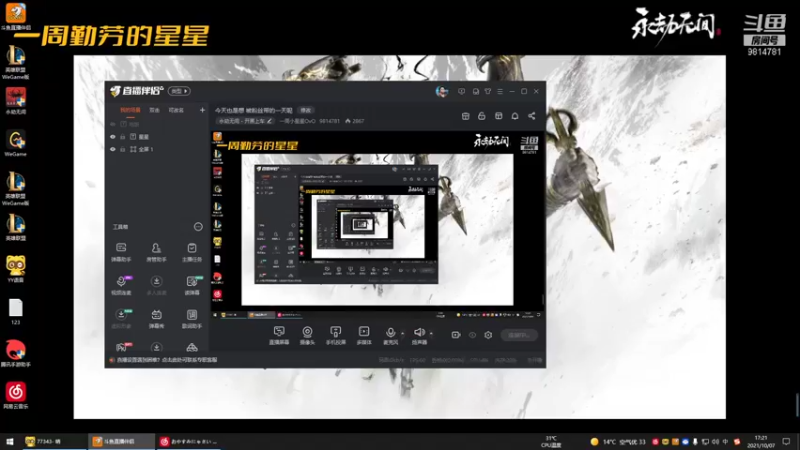This screenshot has width=800, height=450.
Task: Open the WeGame desktop shortcut
Action: pos(15,143)
